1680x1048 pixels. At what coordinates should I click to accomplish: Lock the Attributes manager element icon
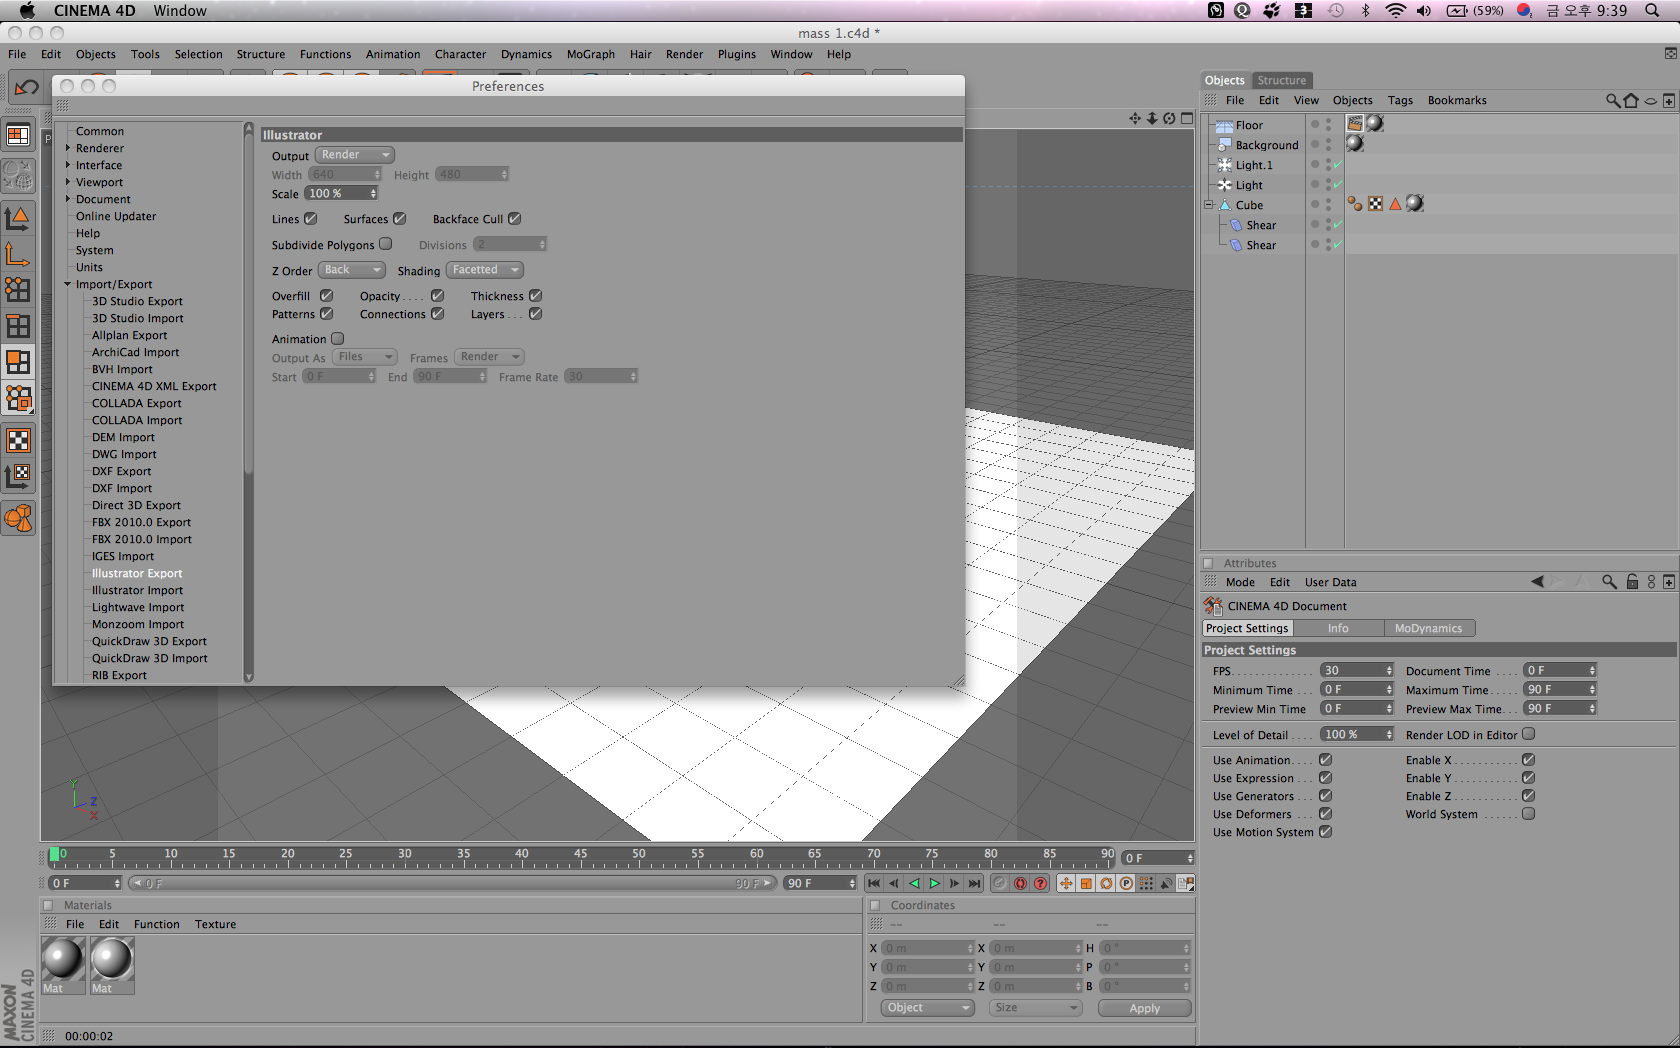click(x=1632, y=582)
